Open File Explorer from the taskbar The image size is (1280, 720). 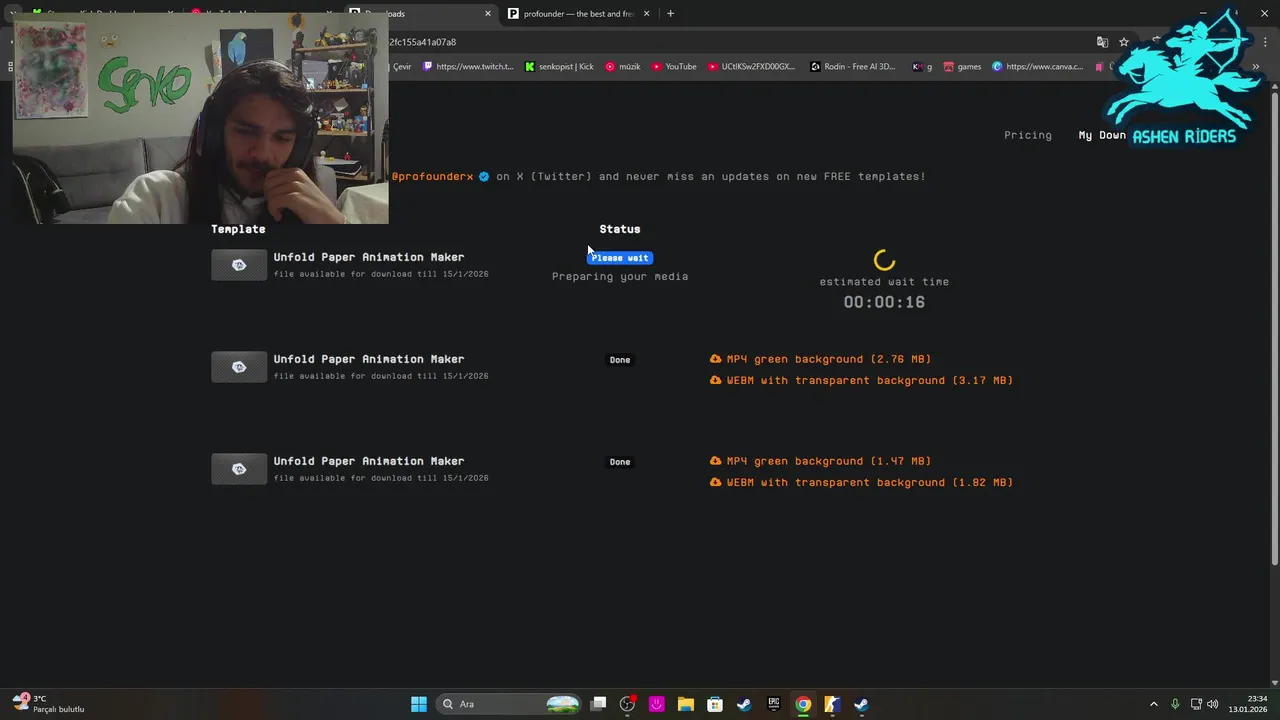pyautogui.click(x=686, y=704)
